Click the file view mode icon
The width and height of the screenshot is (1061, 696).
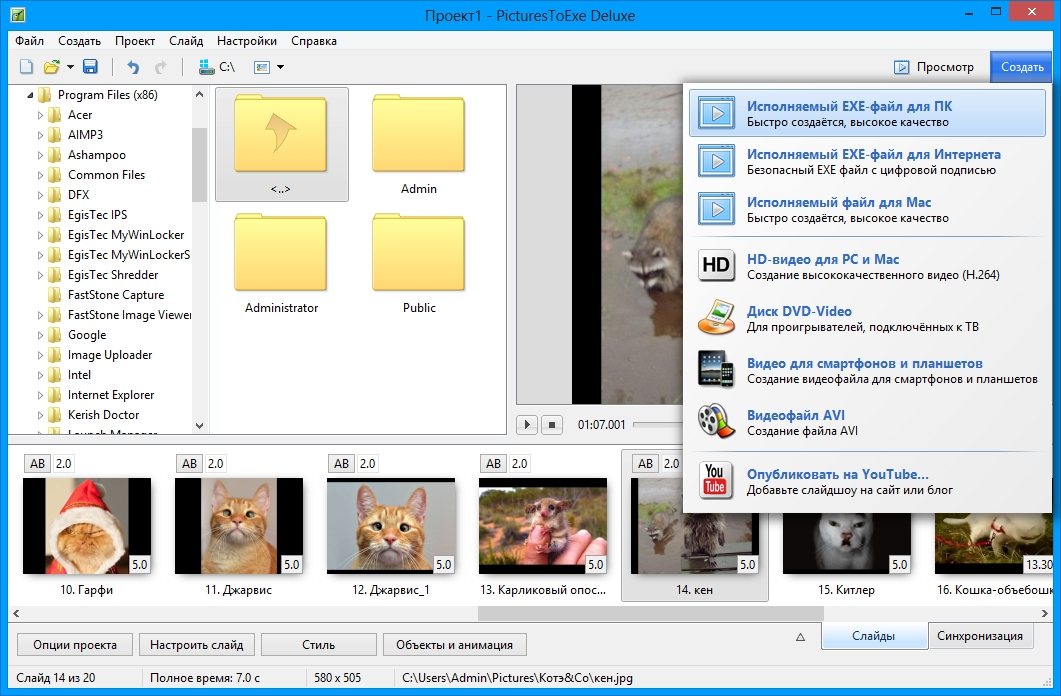coord(261,67)
